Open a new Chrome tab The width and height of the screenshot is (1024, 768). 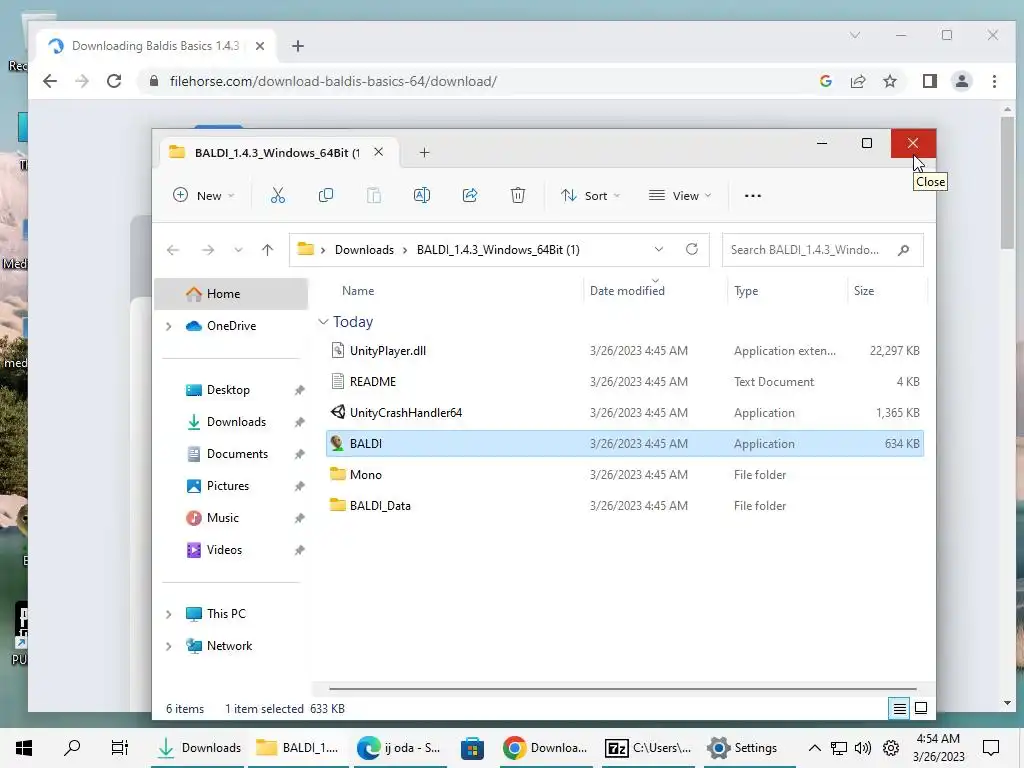tap(298, 46)
